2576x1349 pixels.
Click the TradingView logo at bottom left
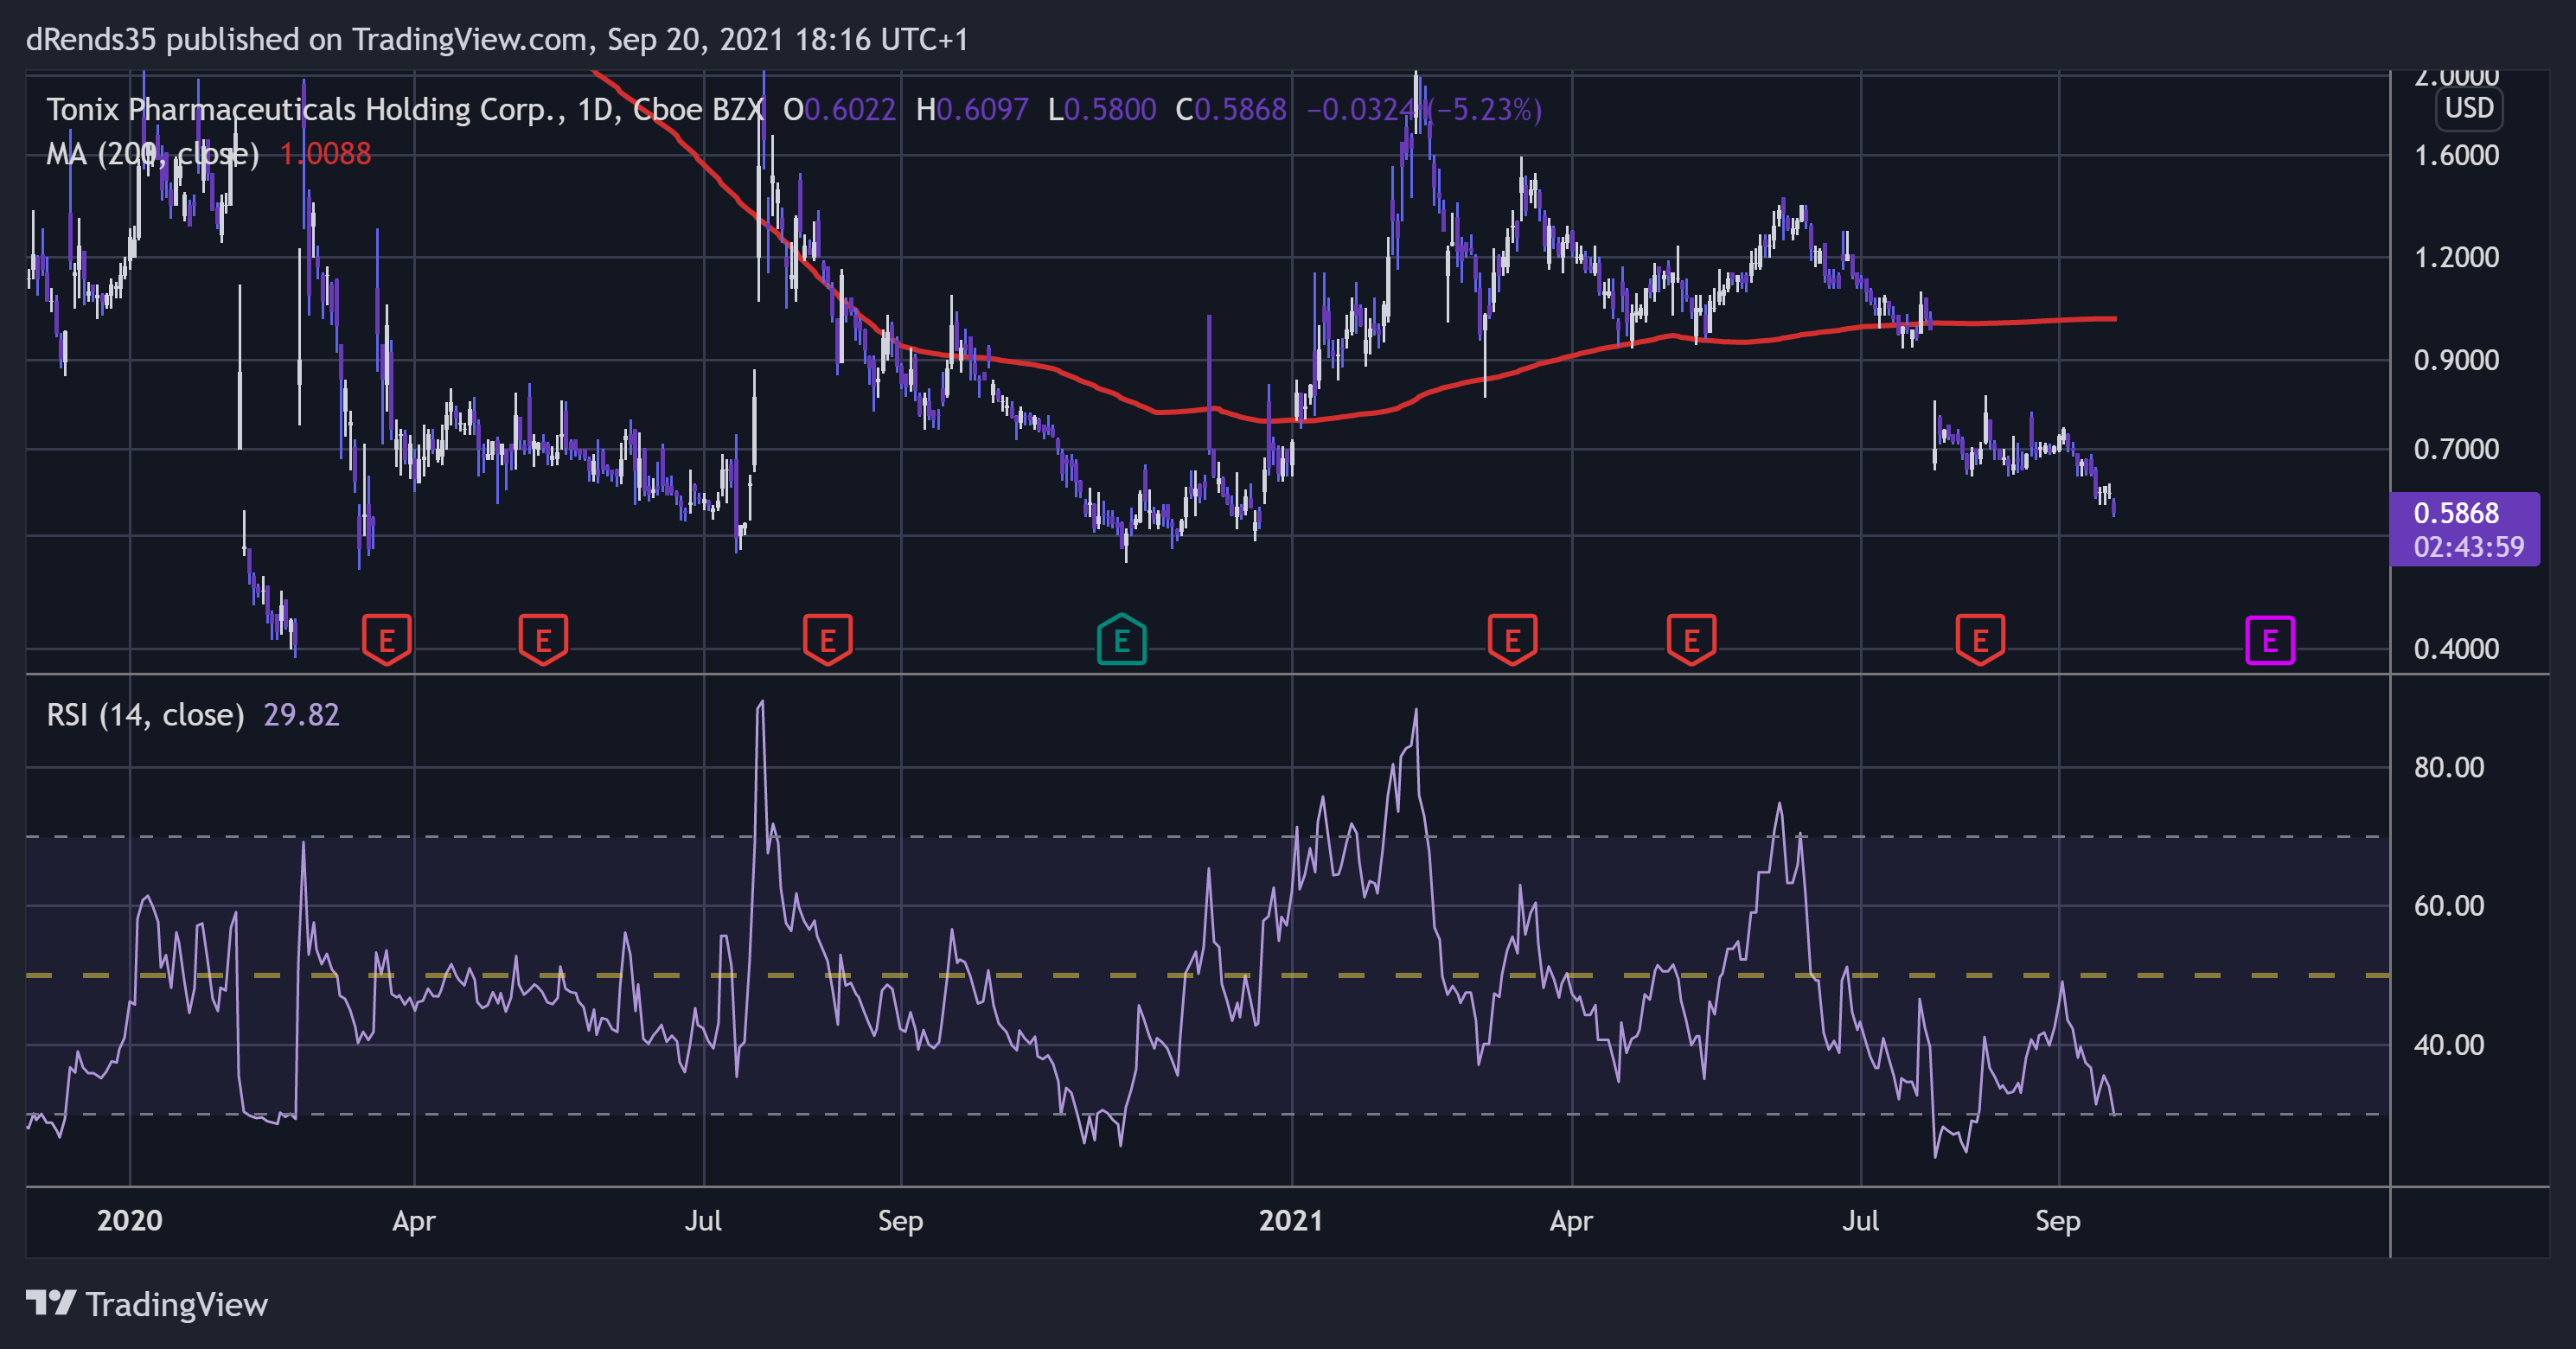pos(147,1304)
